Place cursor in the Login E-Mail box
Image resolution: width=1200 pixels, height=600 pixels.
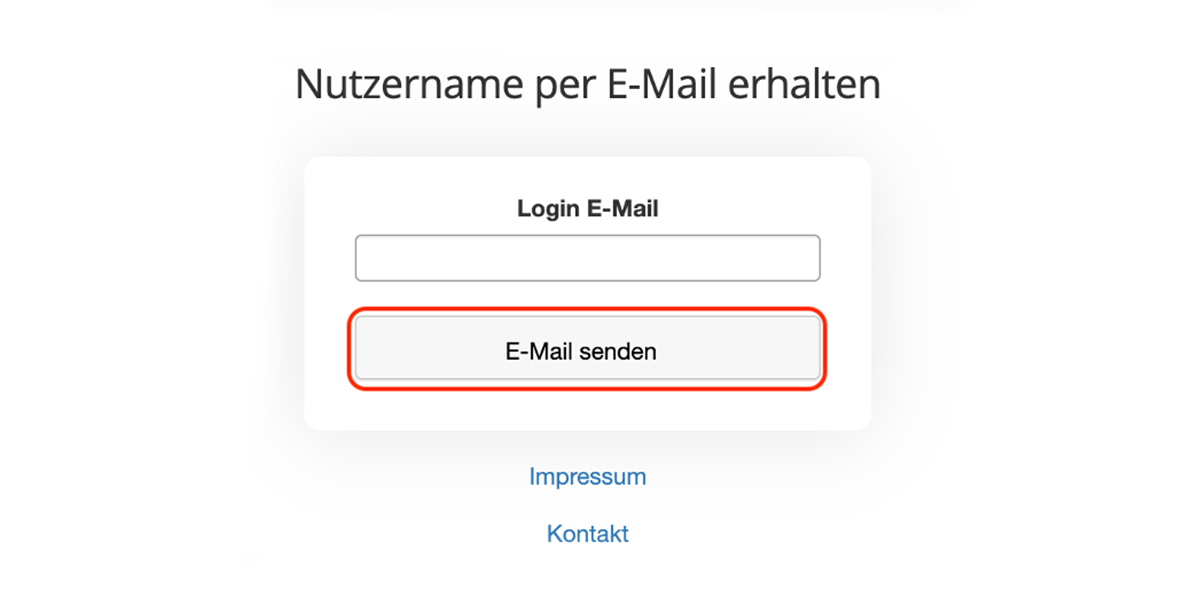[x=587, y=258]
